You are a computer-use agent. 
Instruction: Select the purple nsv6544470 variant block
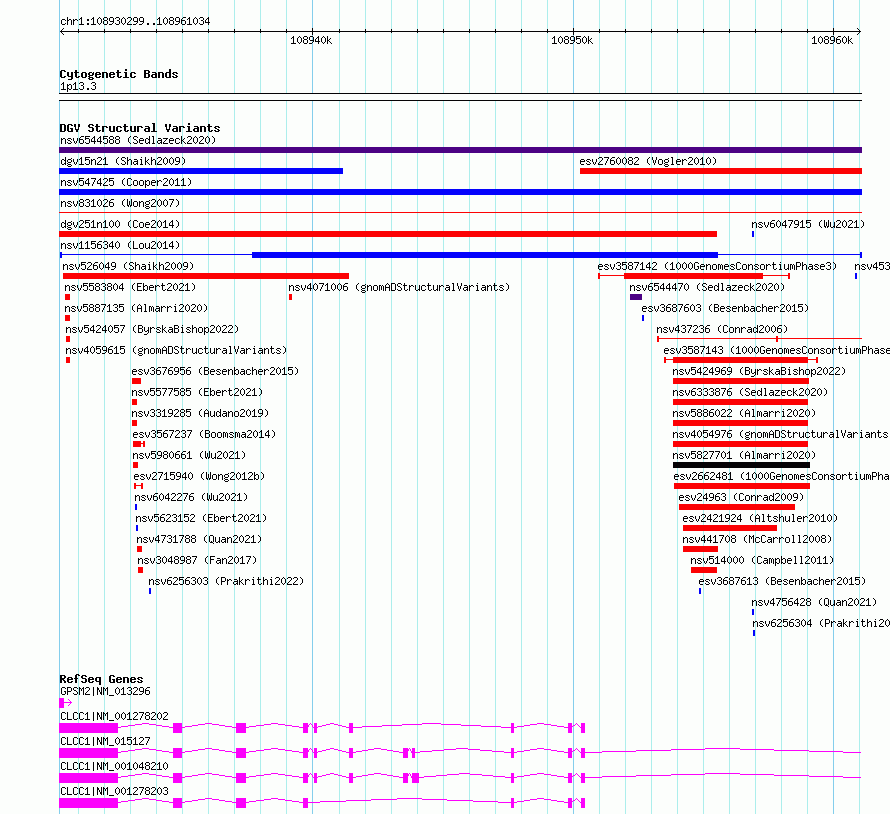point(636,297)
